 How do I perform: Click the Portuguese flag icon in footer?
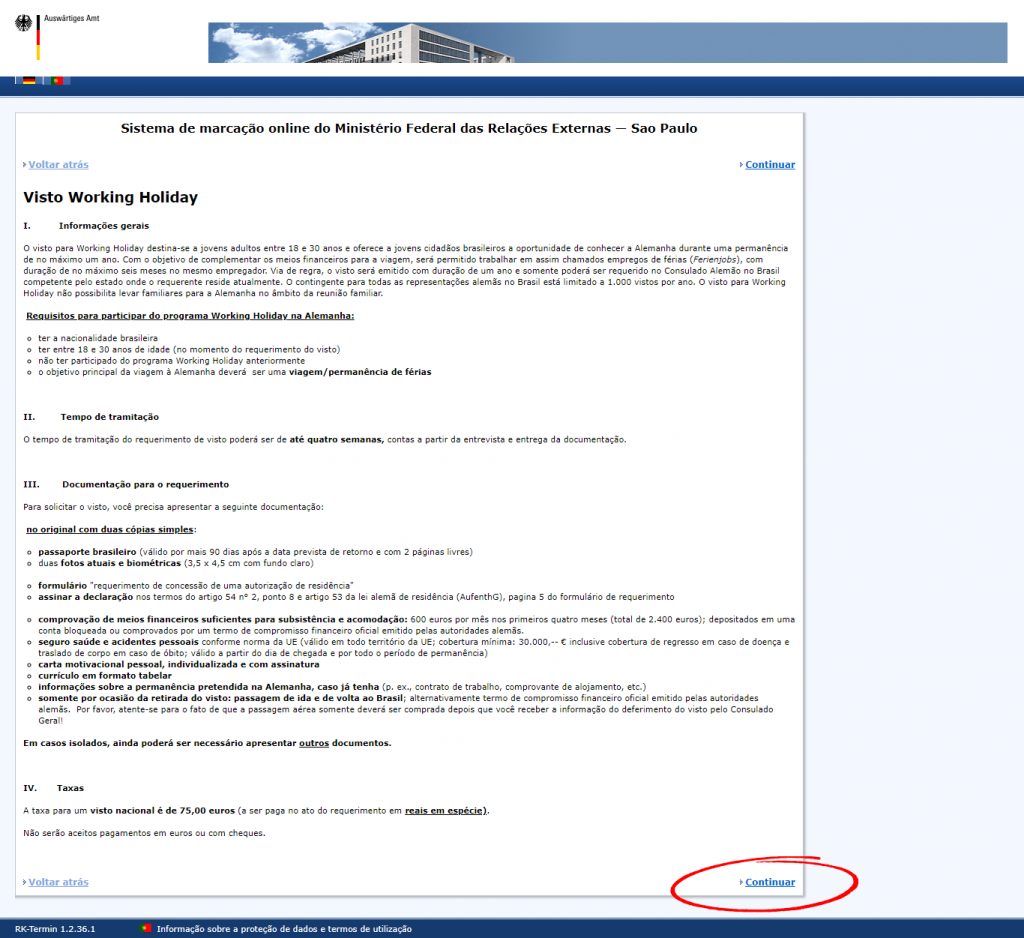pyautogui.click(x=146, y=929)
